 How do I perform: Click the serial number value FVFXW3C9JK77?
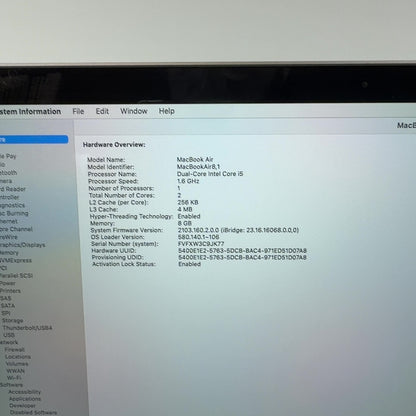(201, 244)
